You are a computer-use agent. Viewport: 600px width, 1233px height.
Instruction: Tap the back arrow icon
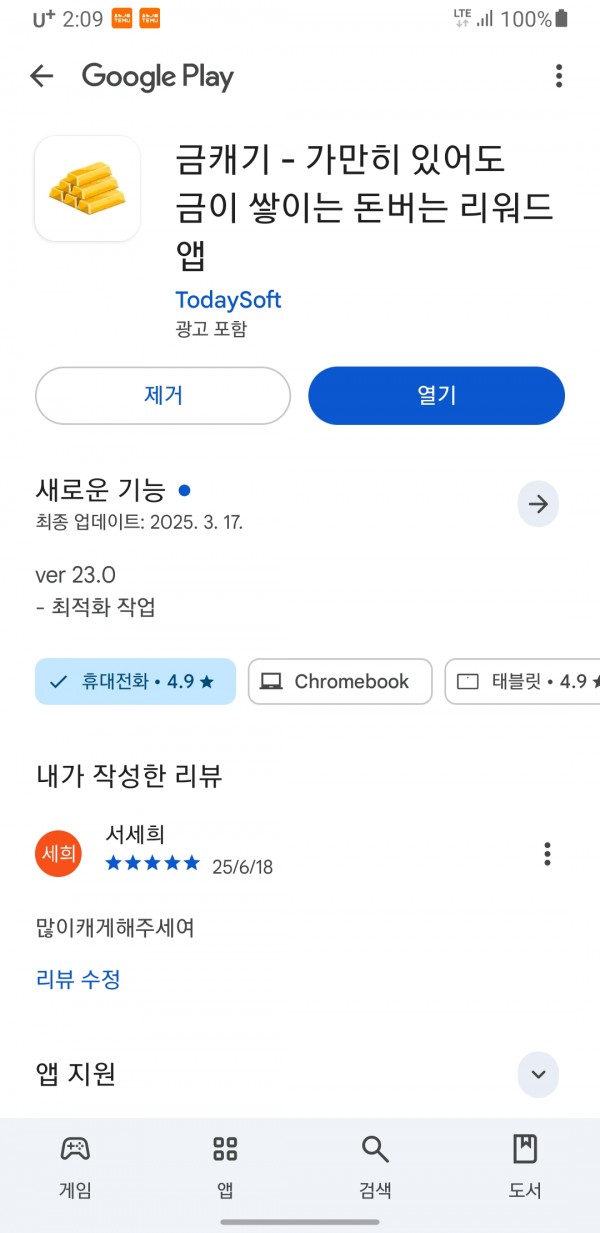[41, 76]
